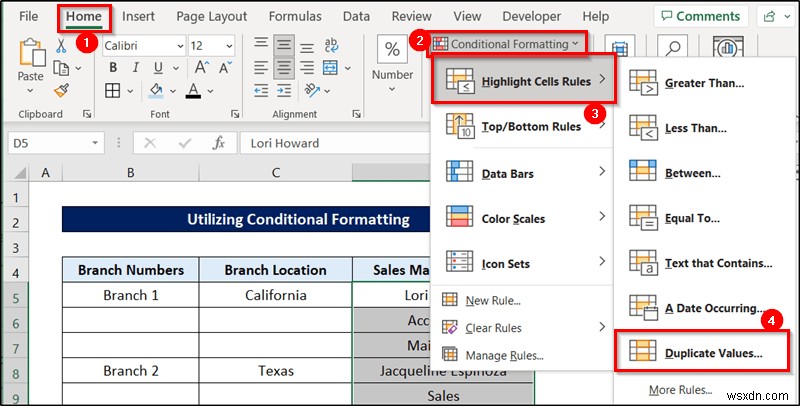Click the Find & Select magnifier icon
This screenshot has width=800, height=406.
tap(673, 49)
